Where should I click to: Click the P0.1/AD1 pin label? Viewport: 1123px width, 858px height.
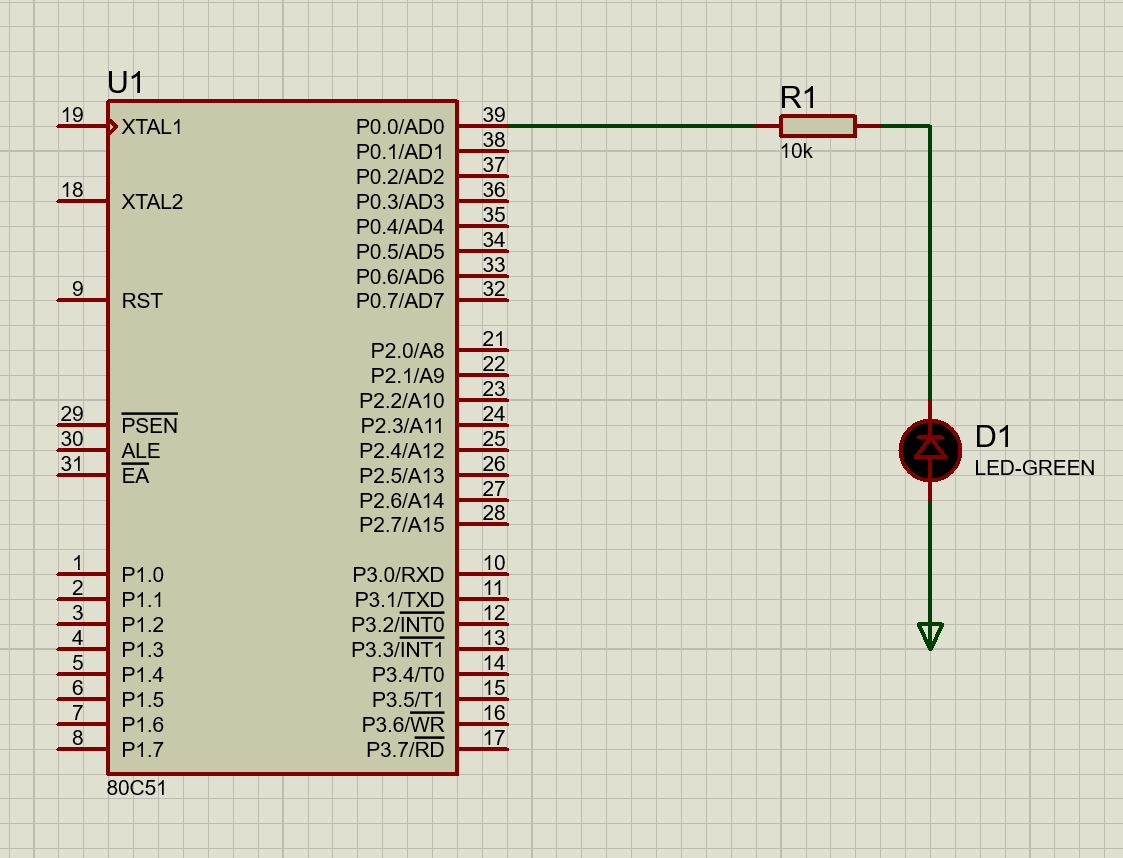point(400,153)
